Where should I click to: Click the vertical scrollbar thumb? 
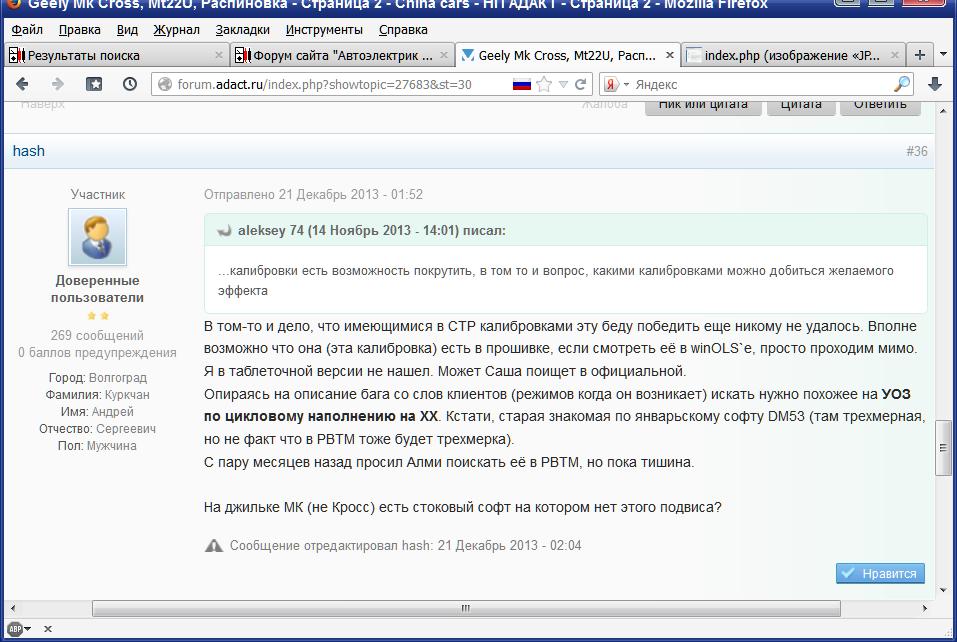[x=943, y=447]
